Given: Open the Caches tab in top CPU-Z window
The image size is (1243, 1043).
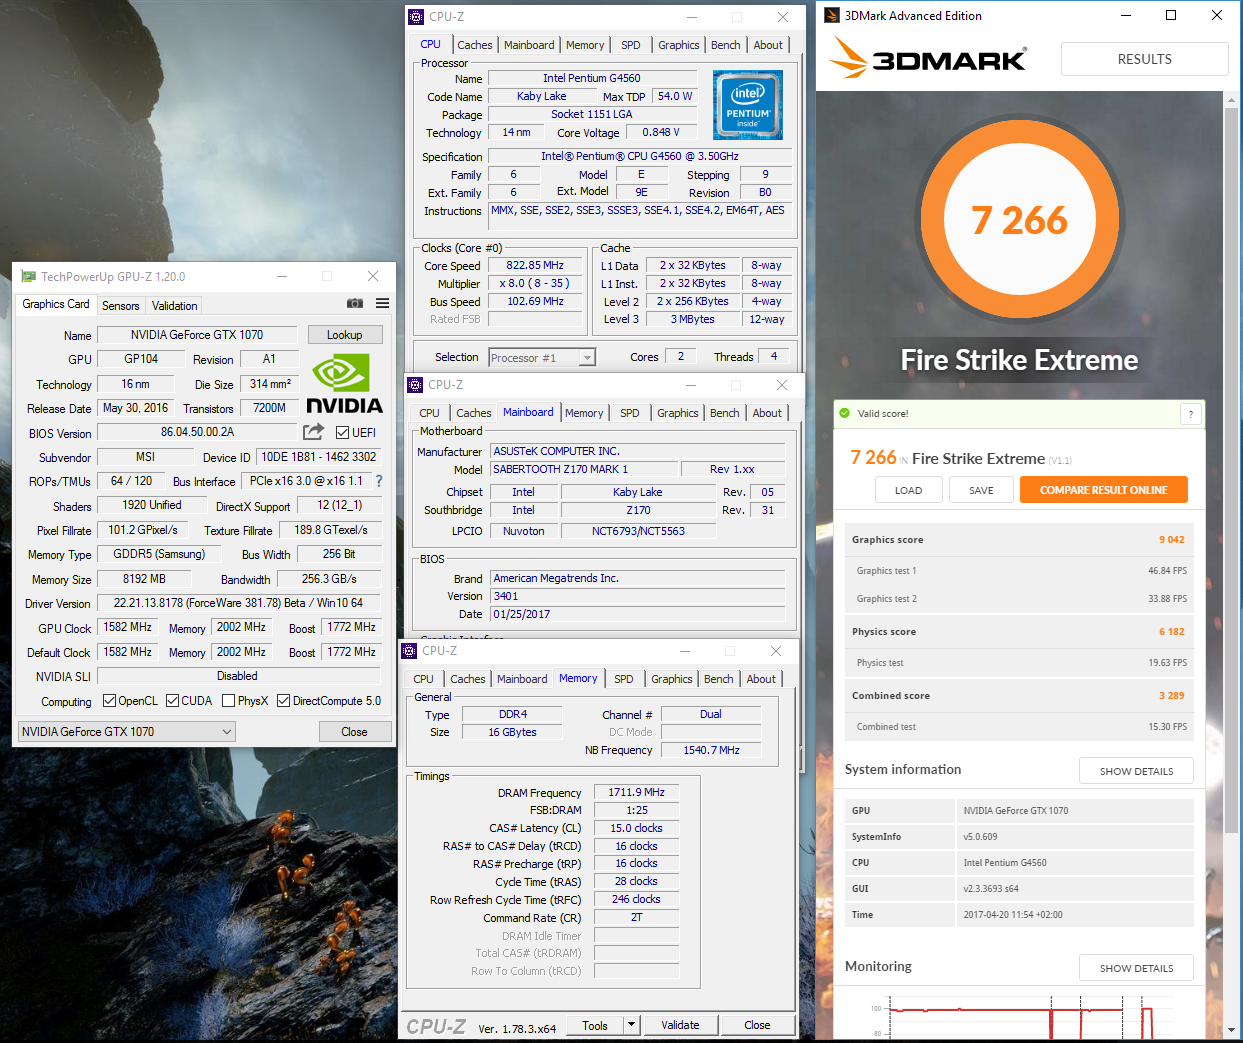Looking at the screenshot, I should pos(475,45).
